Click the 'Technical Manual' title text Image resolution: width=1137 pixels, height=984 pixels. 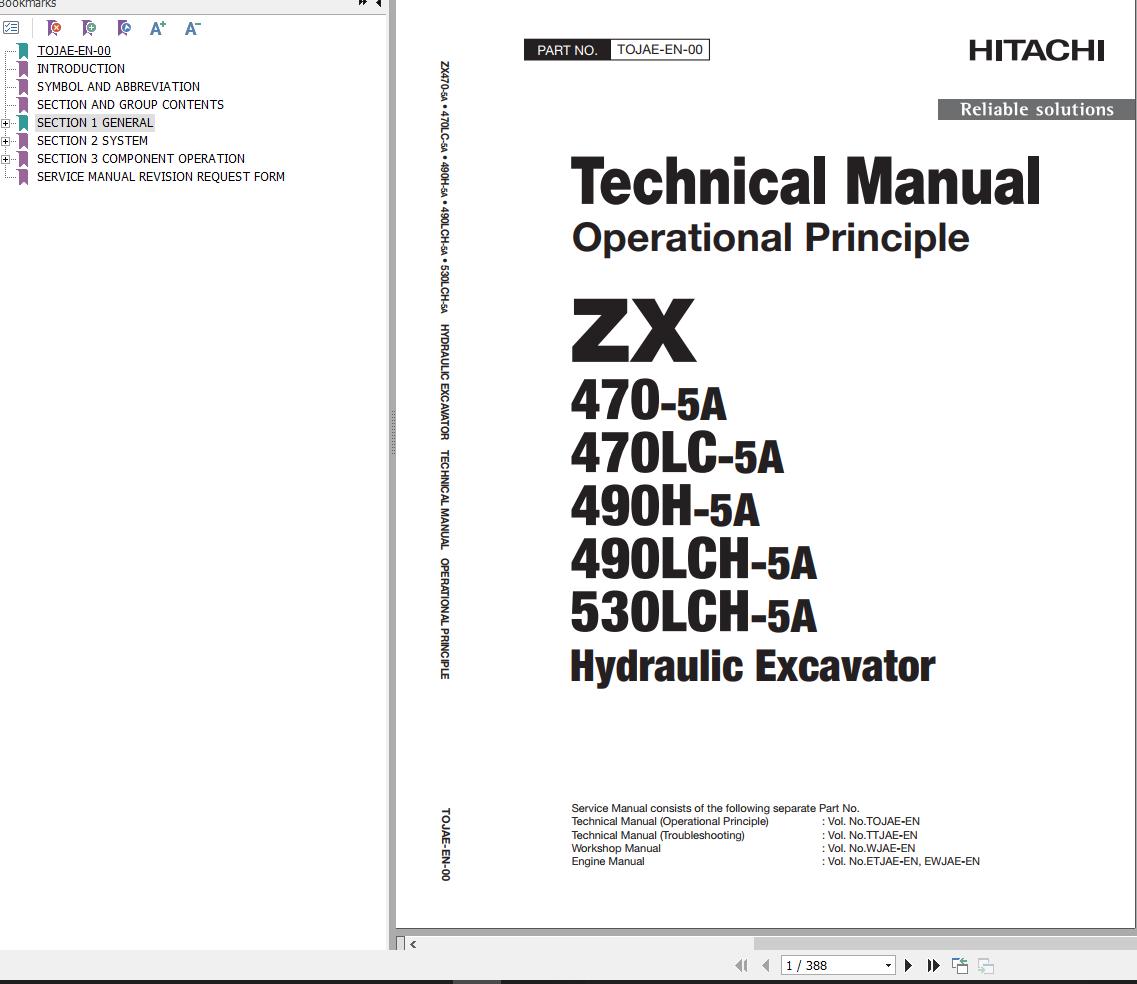click(x=806, y=182)
